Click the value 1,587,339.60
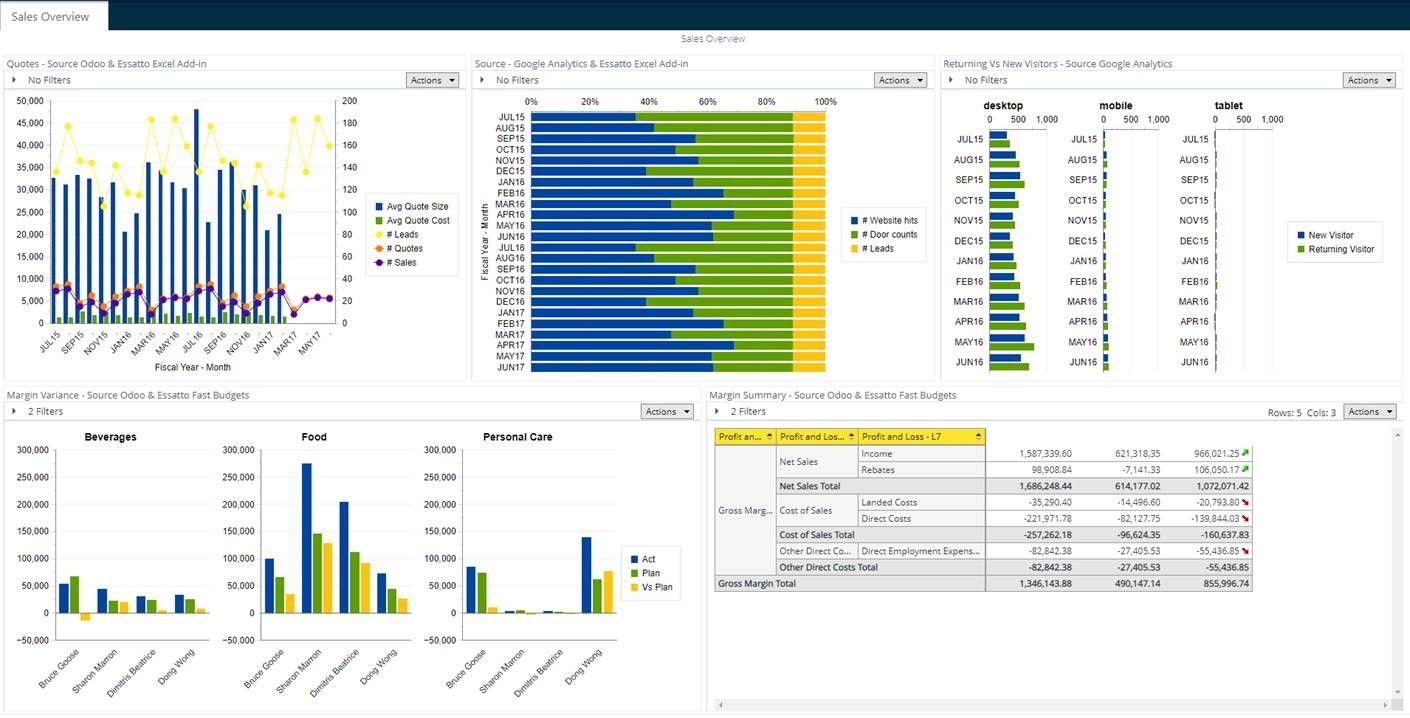This screenshot has height=718, width=1410. [x=1045, y=453]
